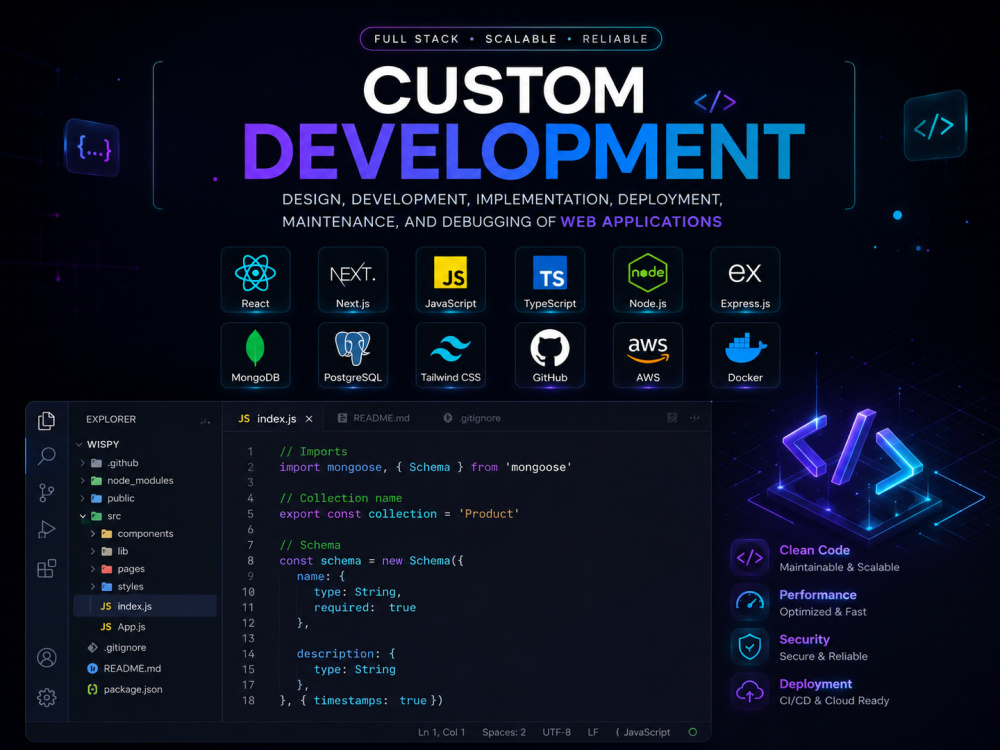The image size is (1000, 750).
Task: Open index.js in the file tree
Action: point(145,607)
